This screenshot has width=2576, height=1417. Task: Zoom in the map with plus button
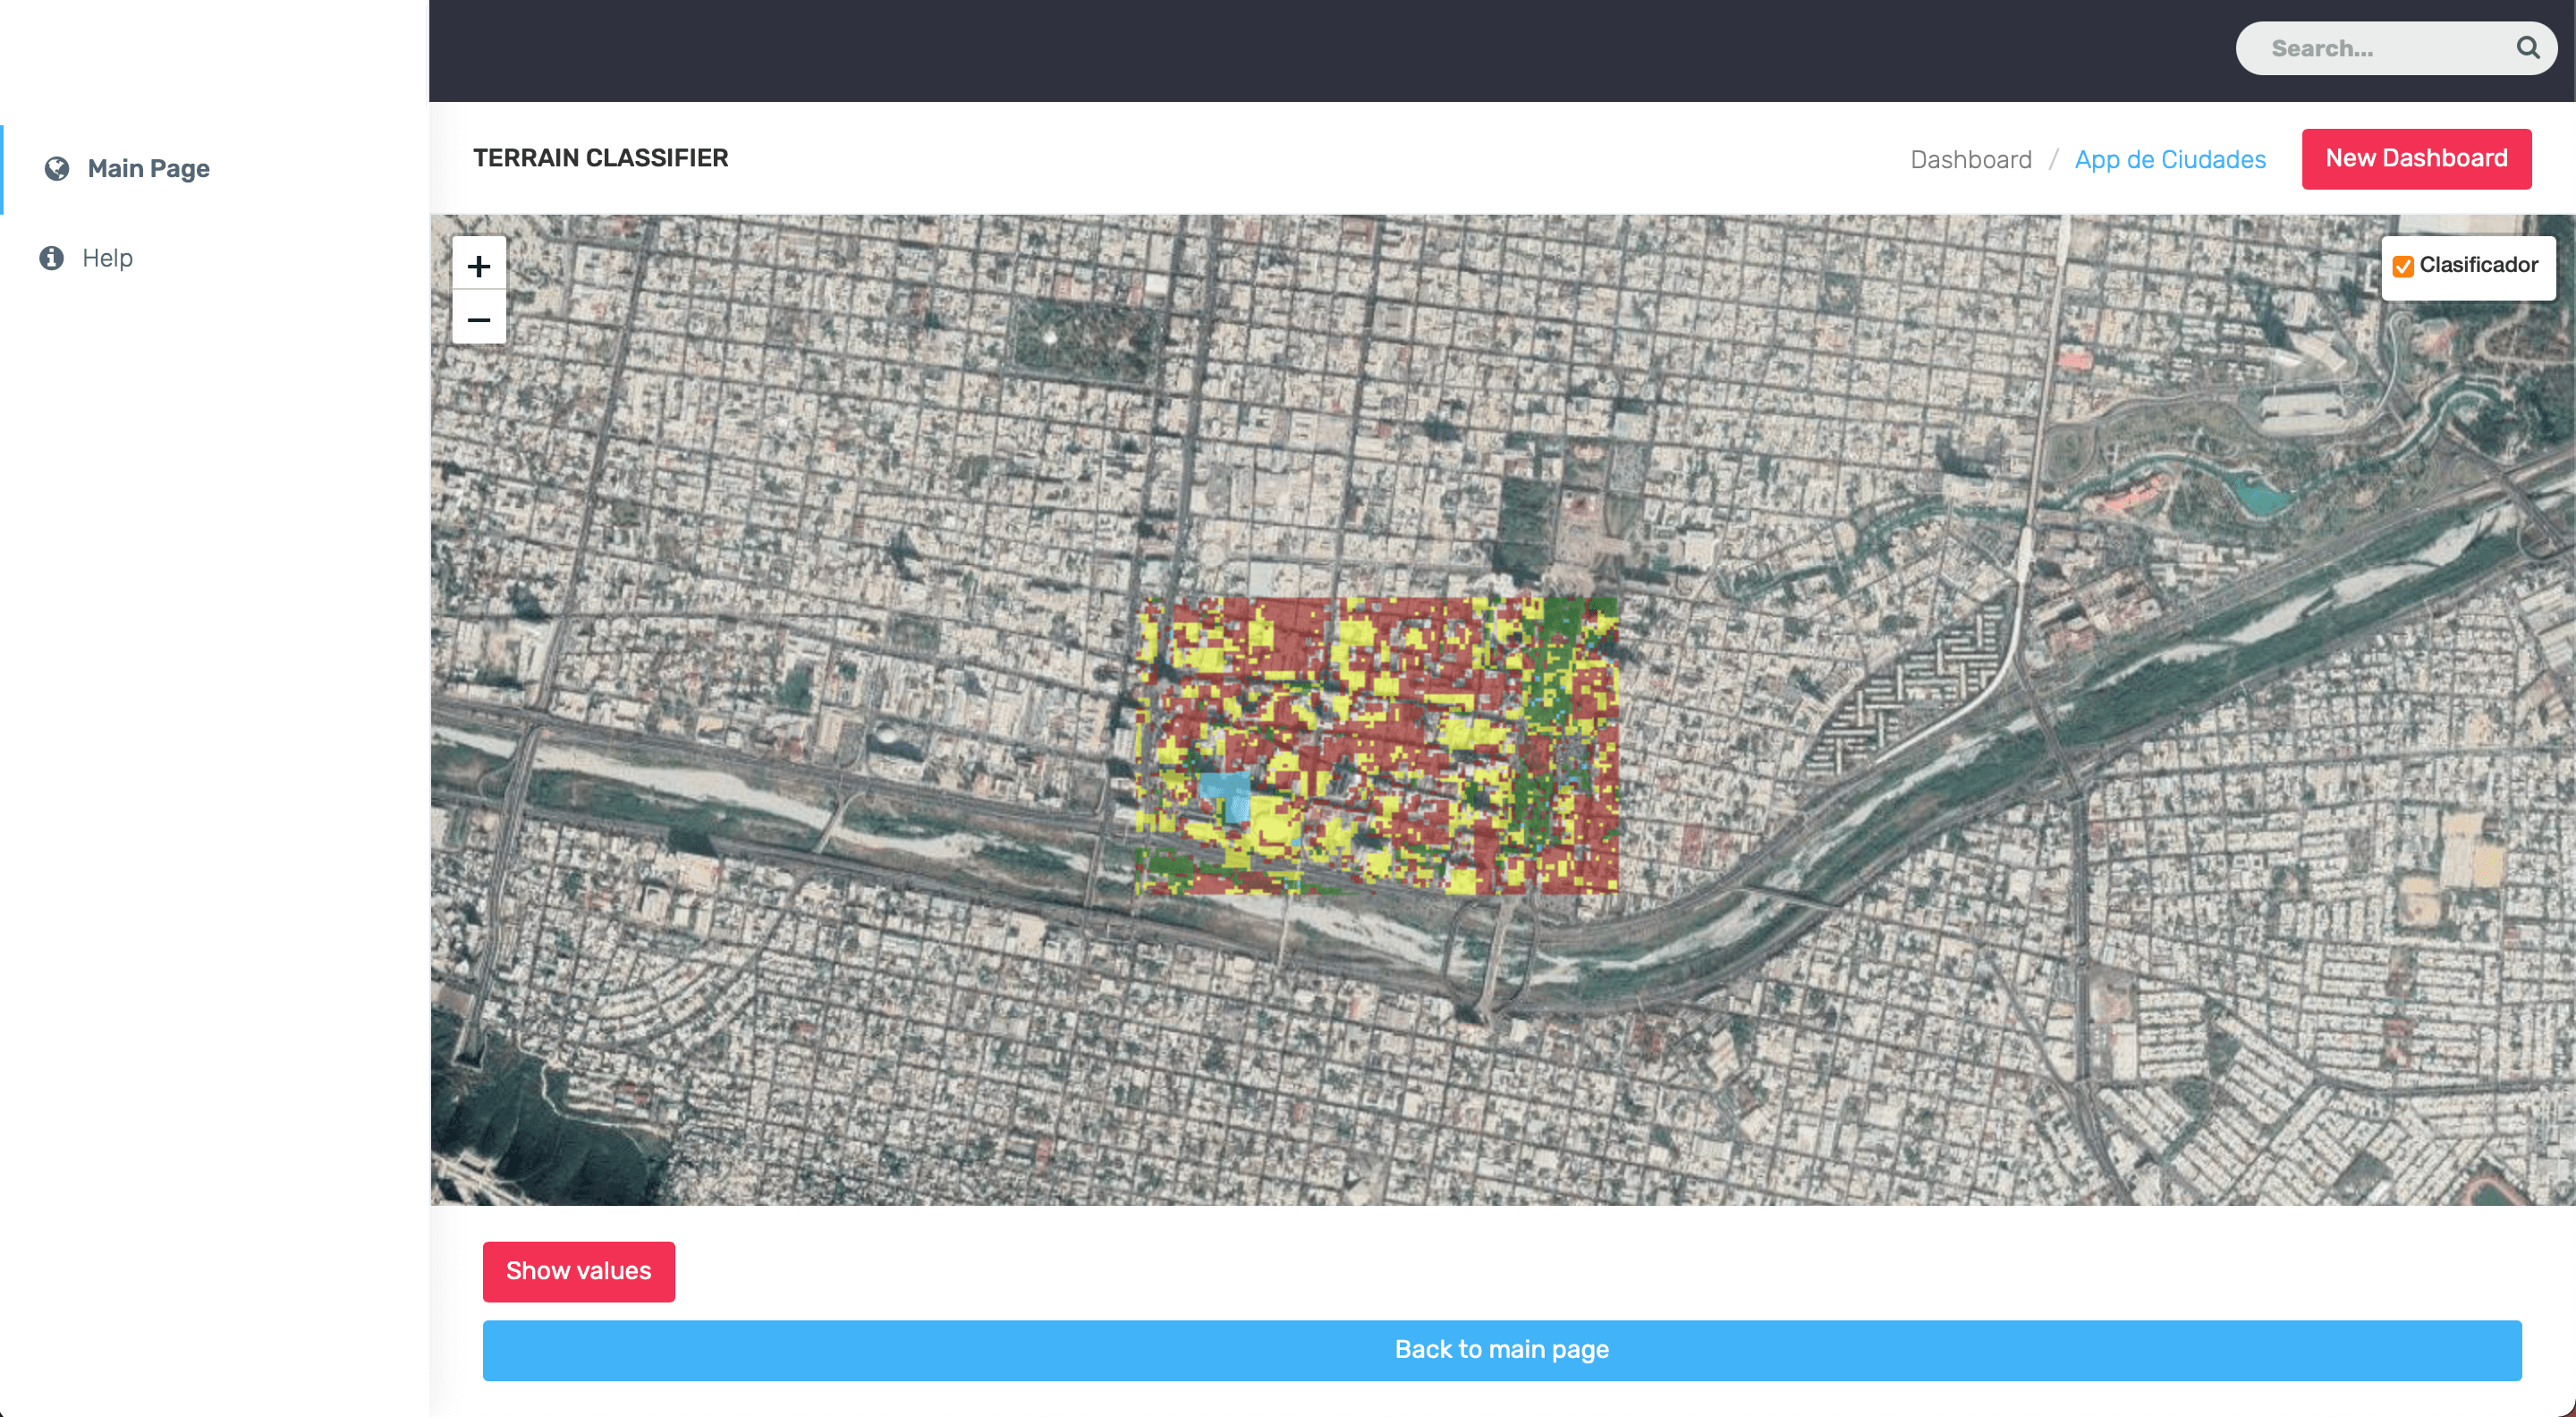(x=478, y=266)
